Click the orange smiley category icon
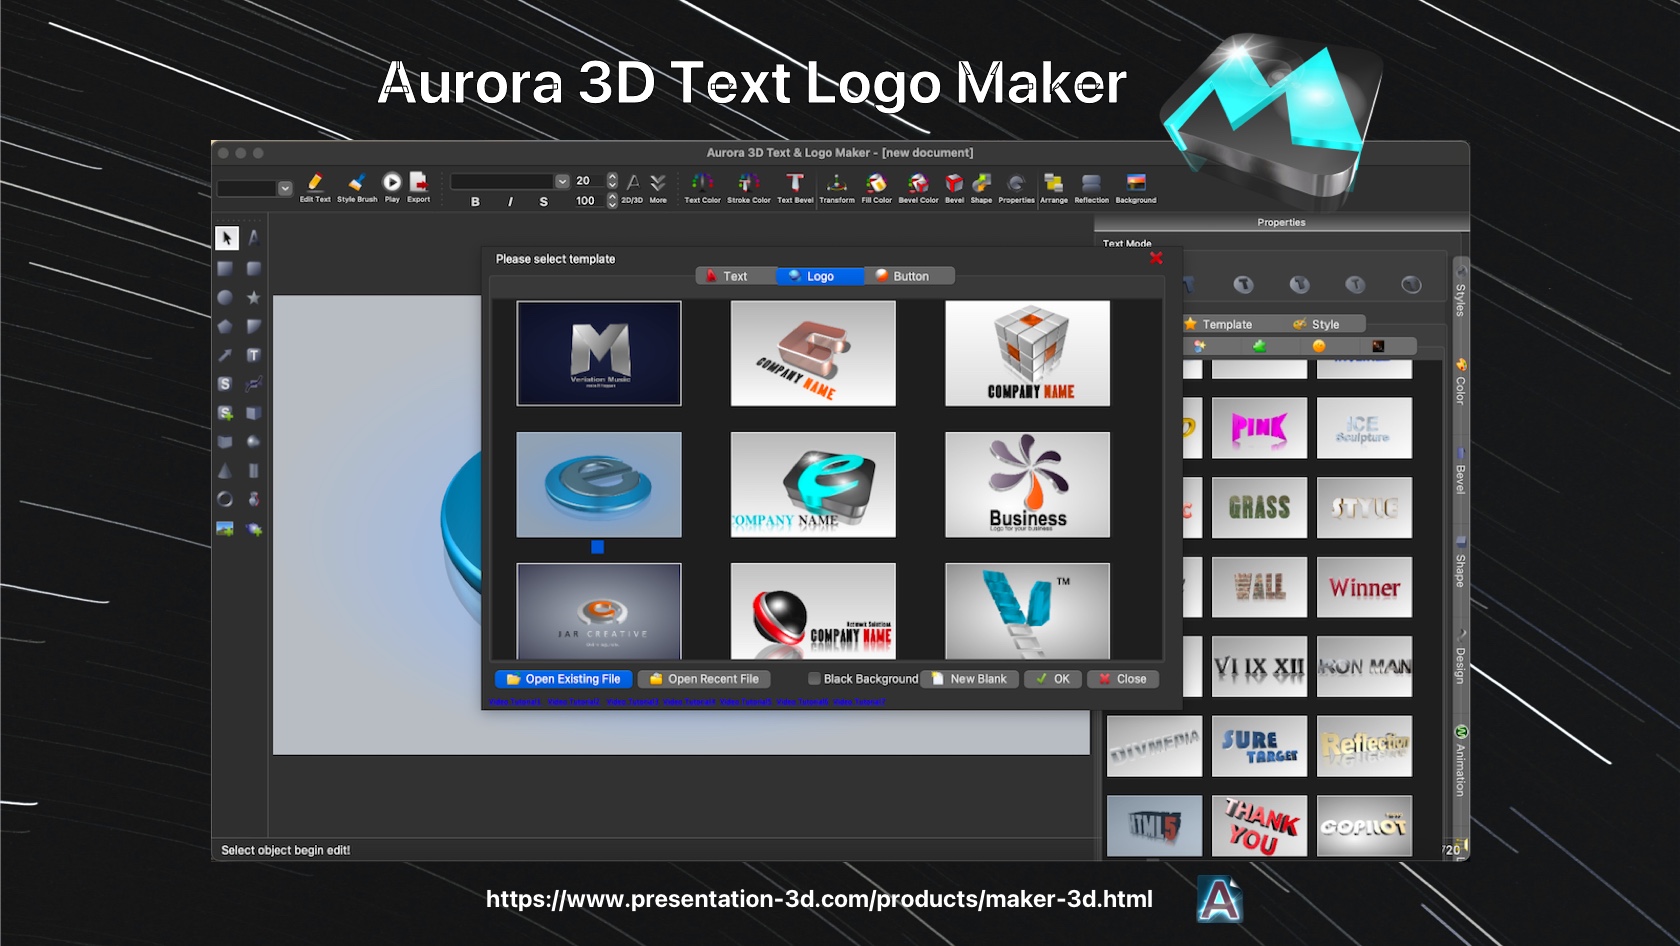The width and height of the screenshot is (1680, 946). [x=1319, y=346]
